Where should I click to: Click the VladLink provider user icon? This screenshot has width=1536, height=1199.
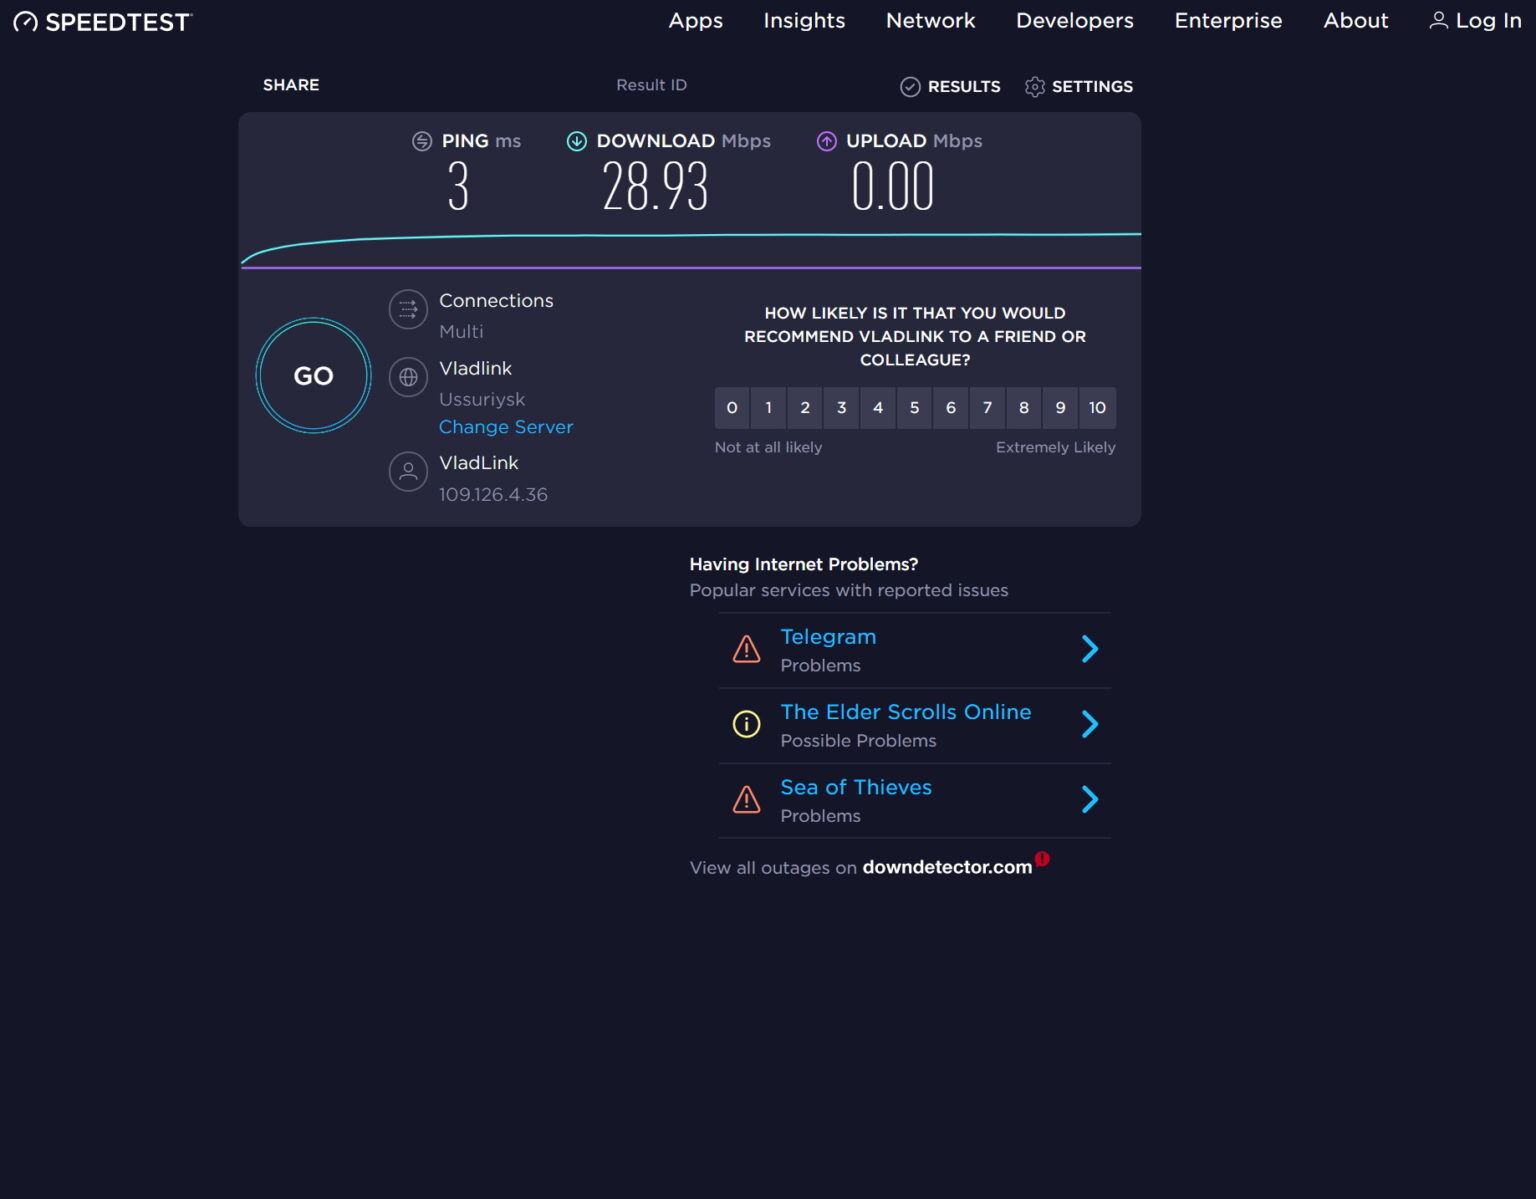(408, 472)
